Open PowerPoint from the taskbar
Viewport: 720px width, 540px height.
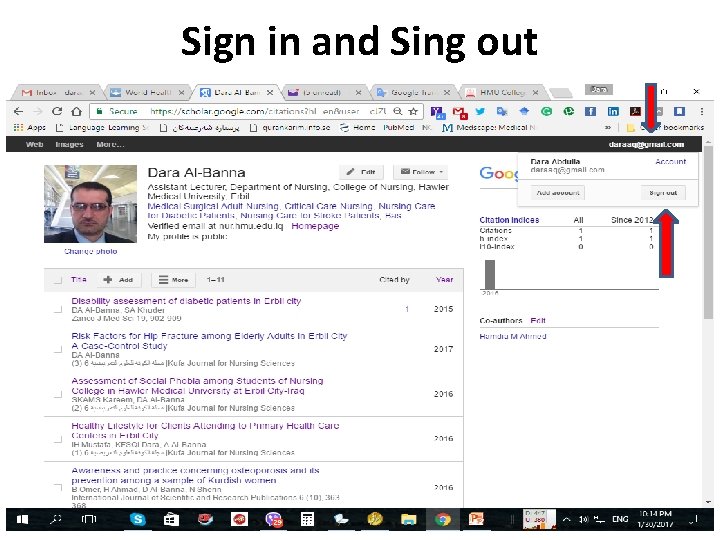pos(476,519)
